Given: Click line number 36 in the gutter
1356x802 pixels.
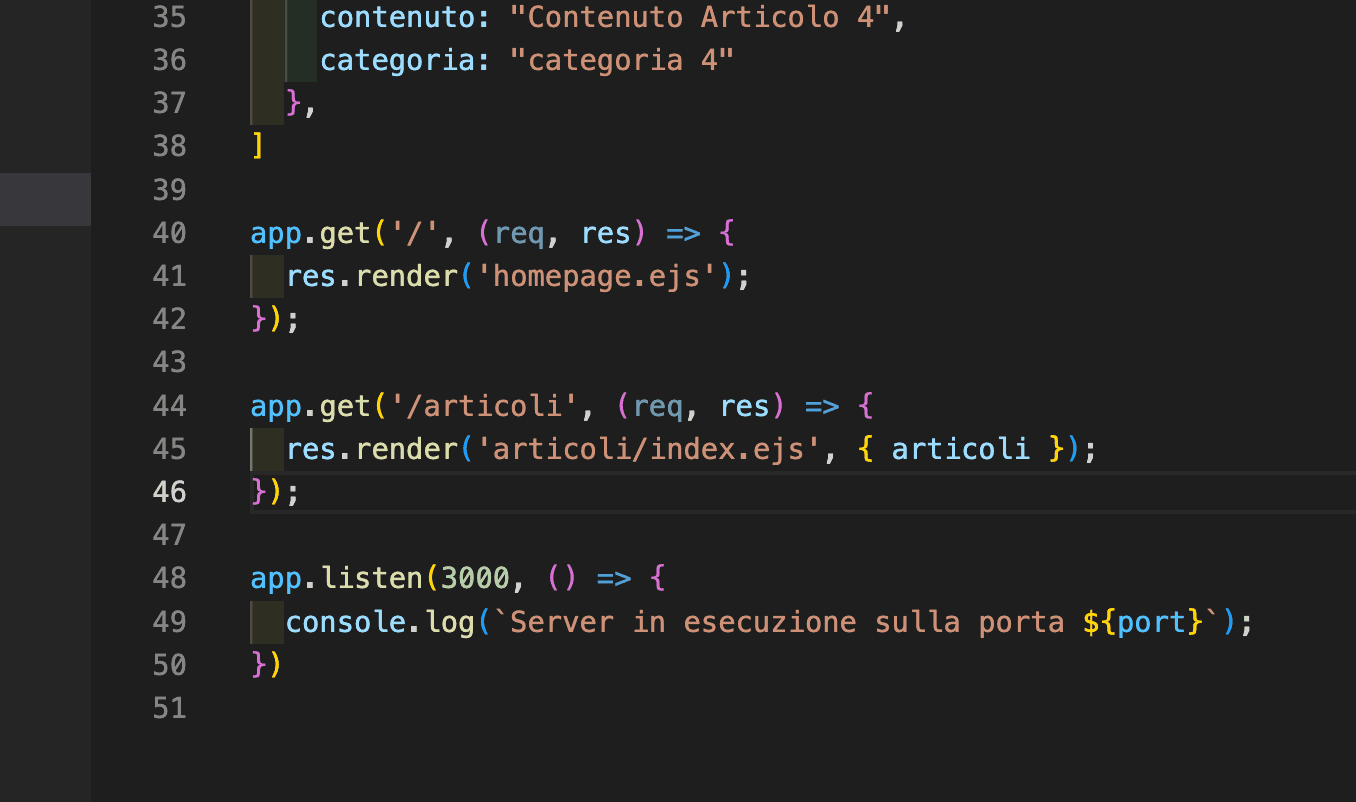Looking at the screenshot, I should click(x=169, y=60).
